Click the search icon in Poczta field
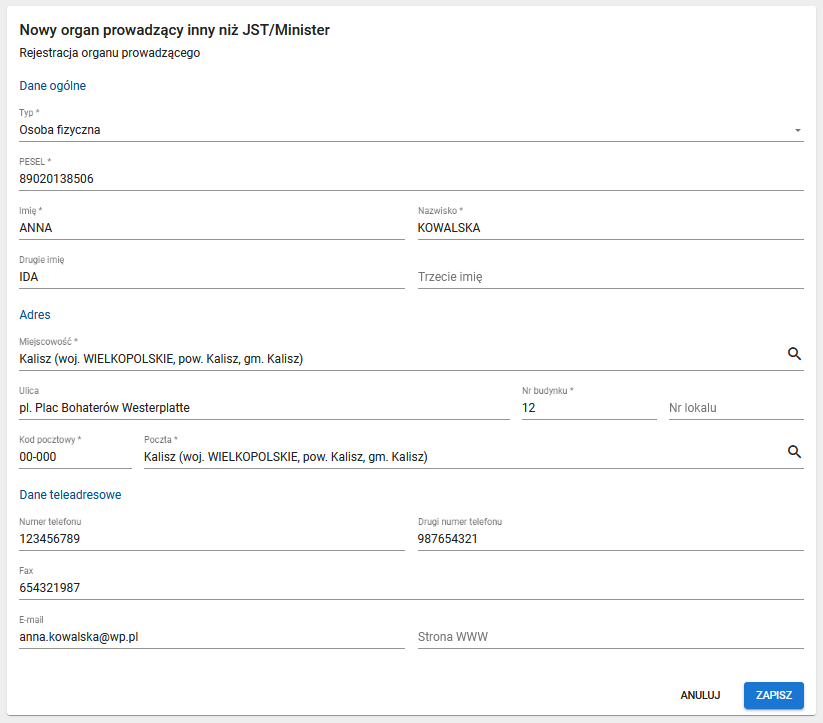 pos(794,452)
